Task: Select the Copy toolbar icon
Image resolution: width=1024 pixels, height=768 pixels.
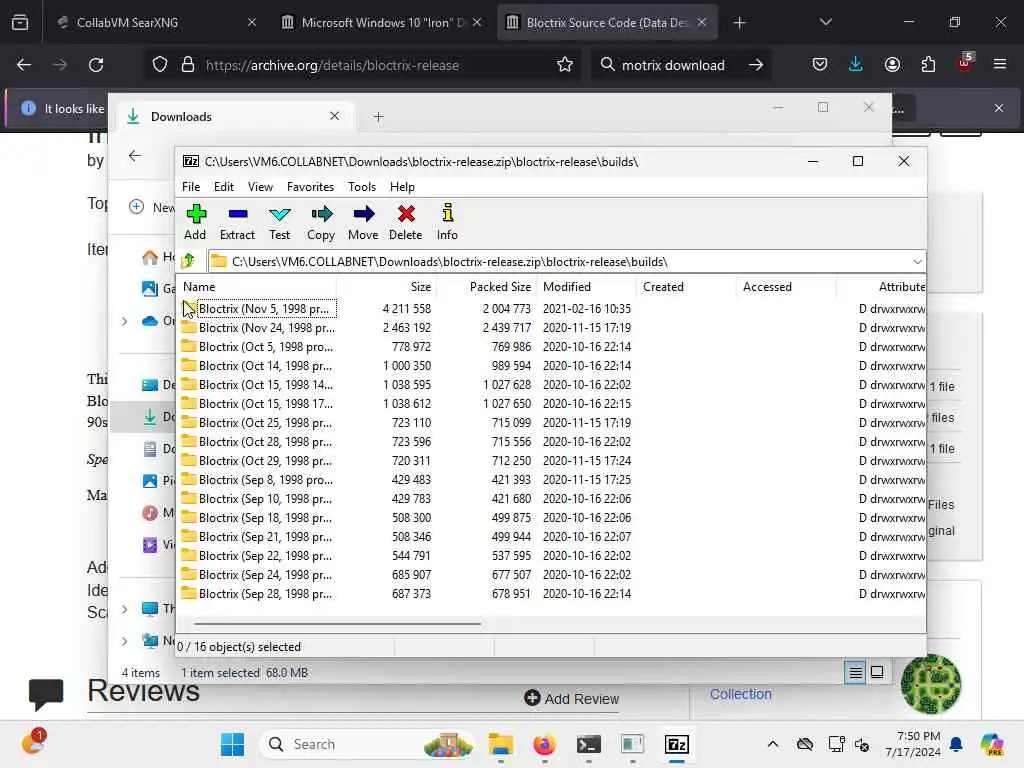Action: point(321,222)
